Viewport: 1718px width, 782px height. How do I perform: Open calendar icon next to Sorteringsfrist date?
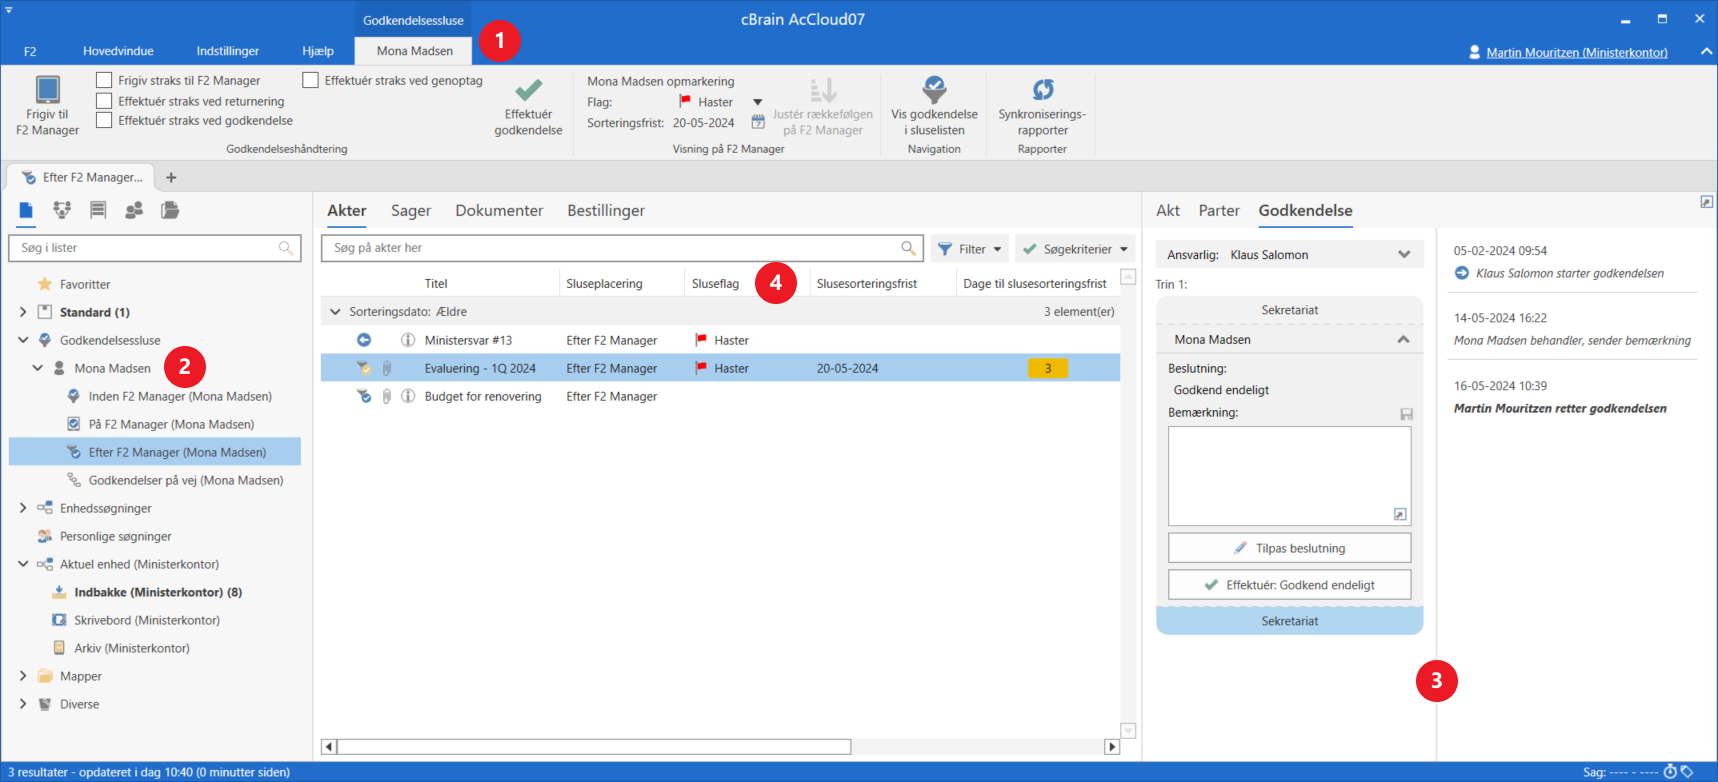tap(758, 123)
